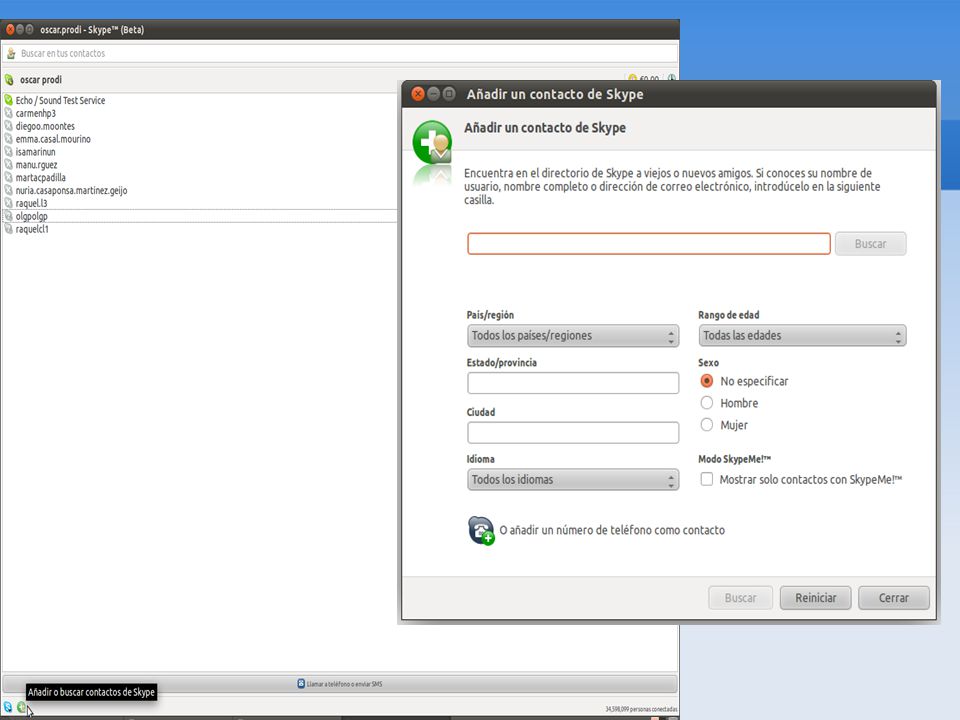
Task: Select the olgpolgp contact
Action: click(x=200, y=216)
